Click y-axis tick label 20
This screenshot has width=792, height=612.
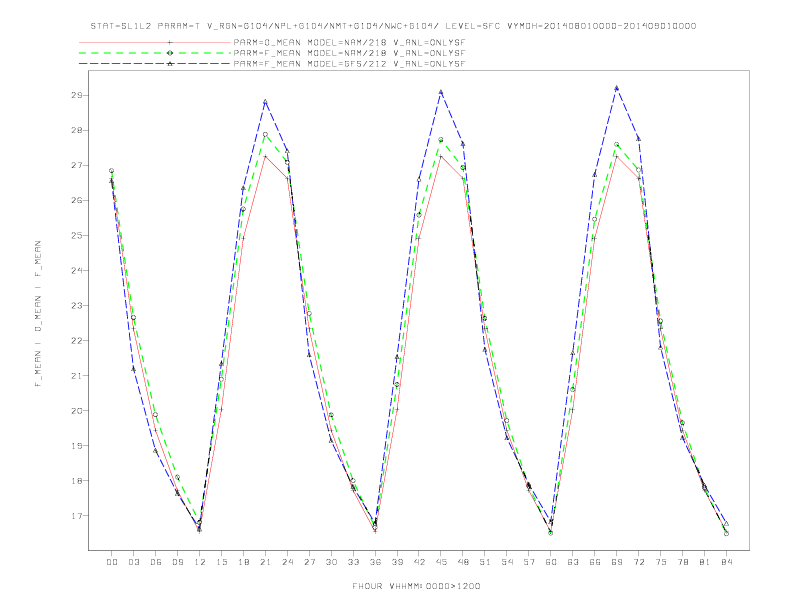click(x=78, y=411)
